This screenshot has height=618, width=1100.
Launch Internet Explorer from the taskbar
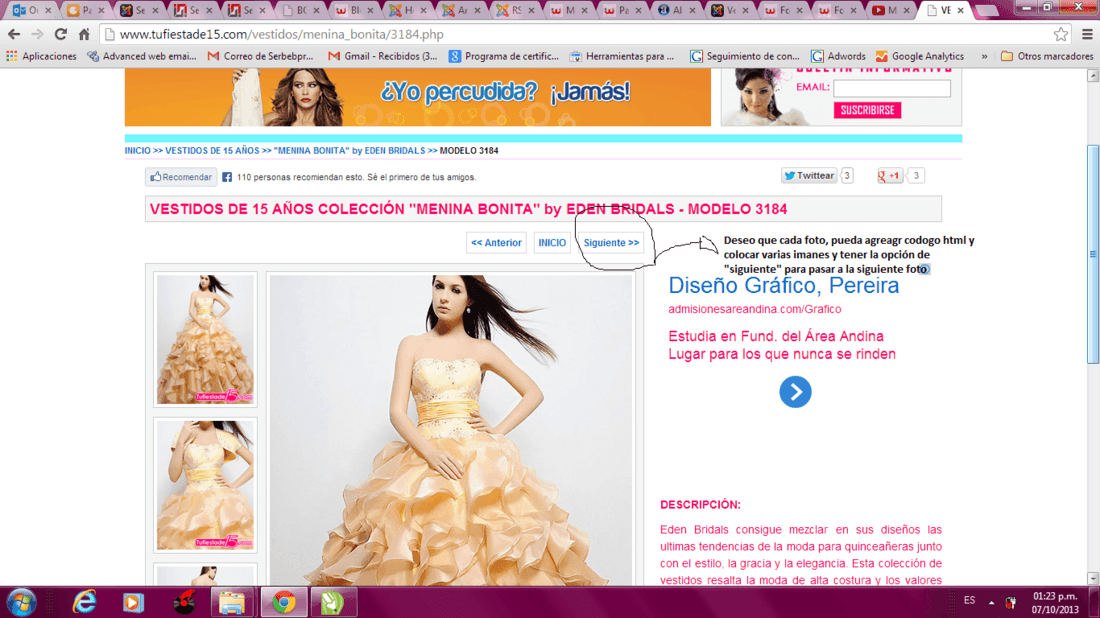click(84, 603)
